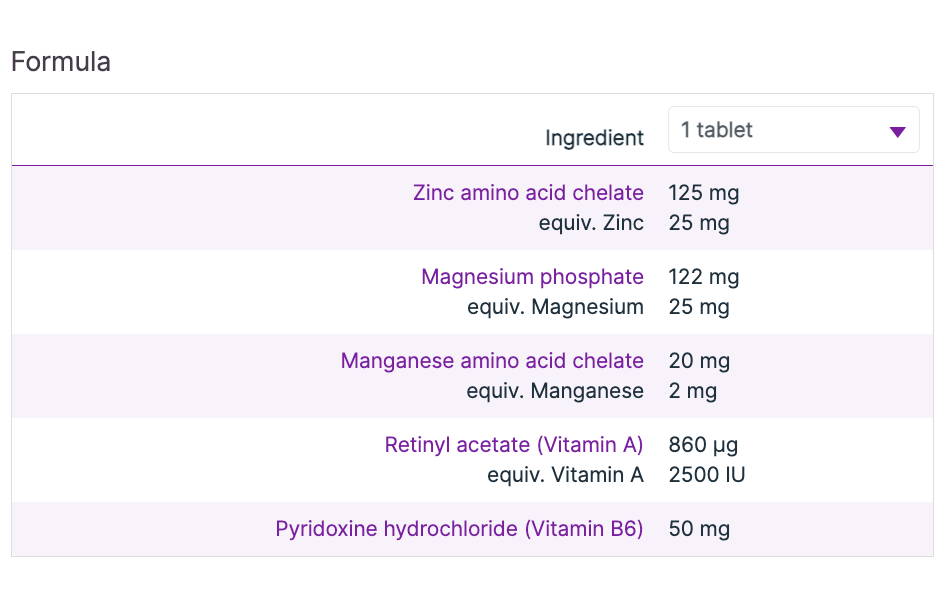Select the 50 mg pyridoxine amount

(x=699, y=529)
